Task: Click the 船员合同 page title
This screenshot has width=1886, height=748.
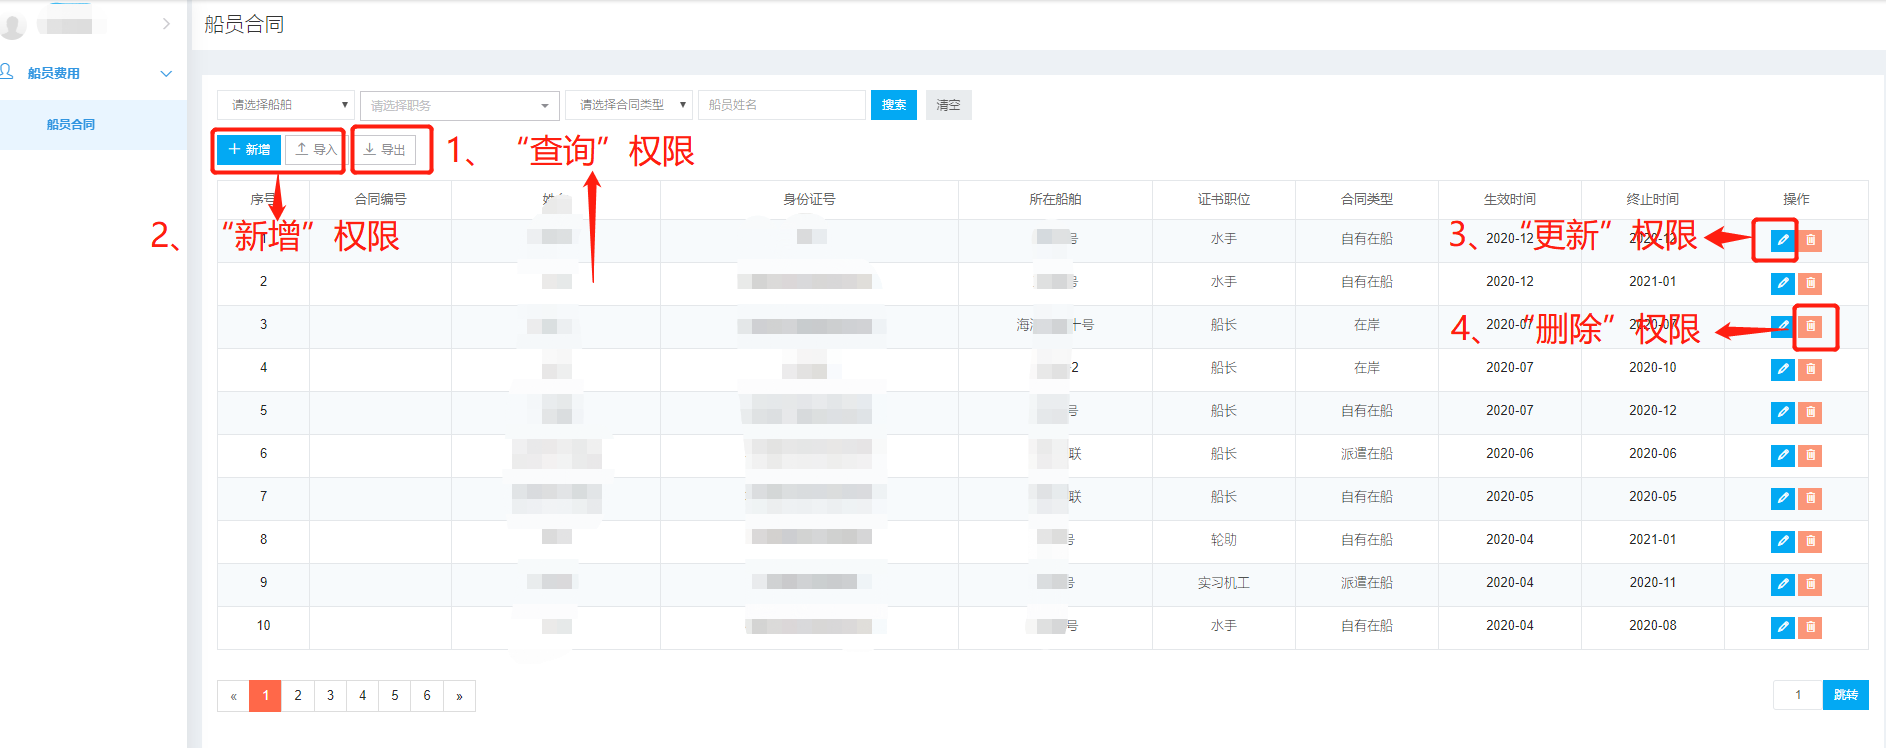Action: (244, 24)
